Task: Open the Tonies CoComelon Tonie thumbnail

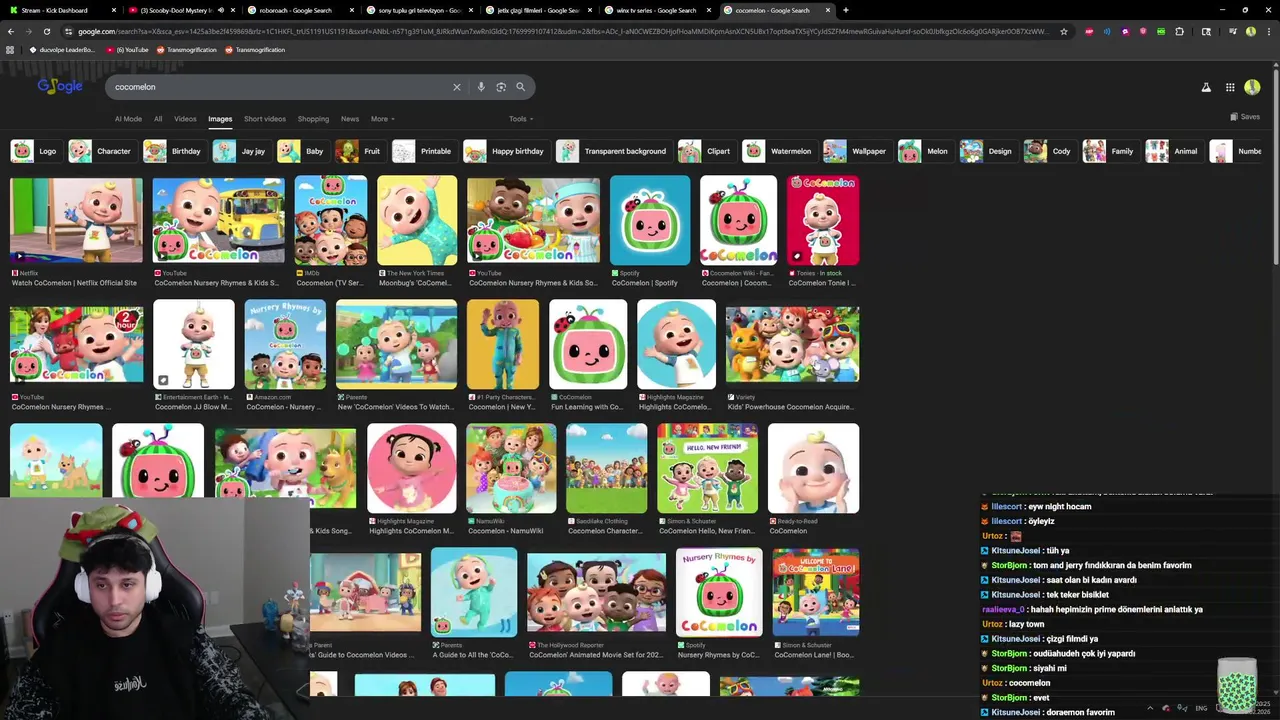Action: pyautogui.click(x=823, y=220)
